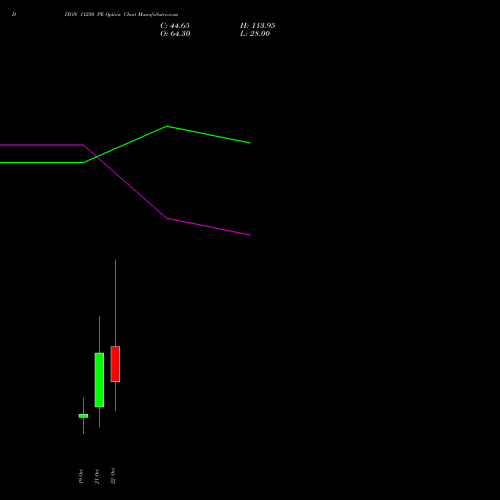500x500 pixels.
Task: Click the 19 Oct date axis label
Action: click(x=81, y=476)
